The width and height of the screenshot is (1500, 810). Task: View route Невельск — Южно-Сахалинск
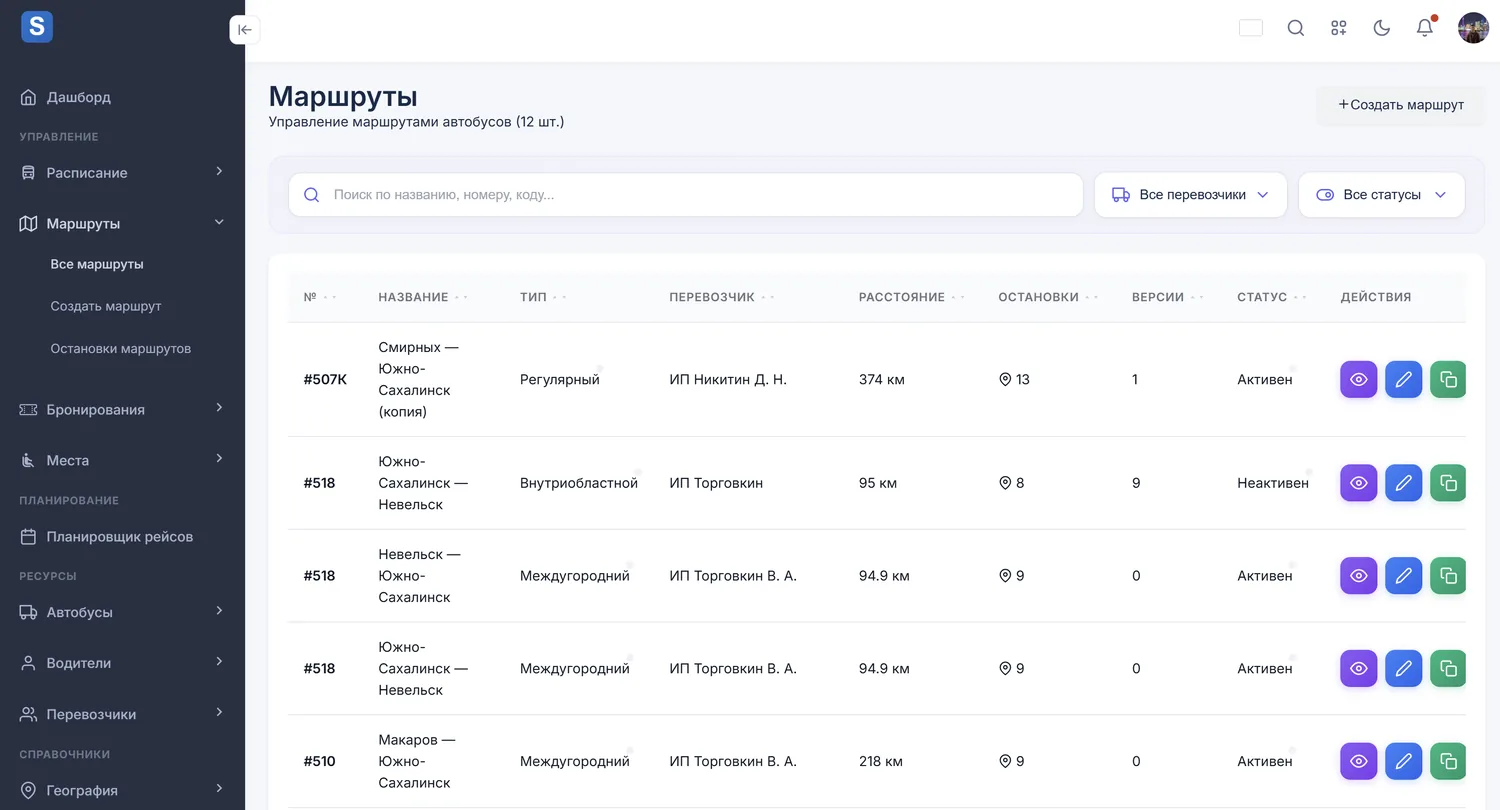pyautogui.click(x=1359, y=576)
